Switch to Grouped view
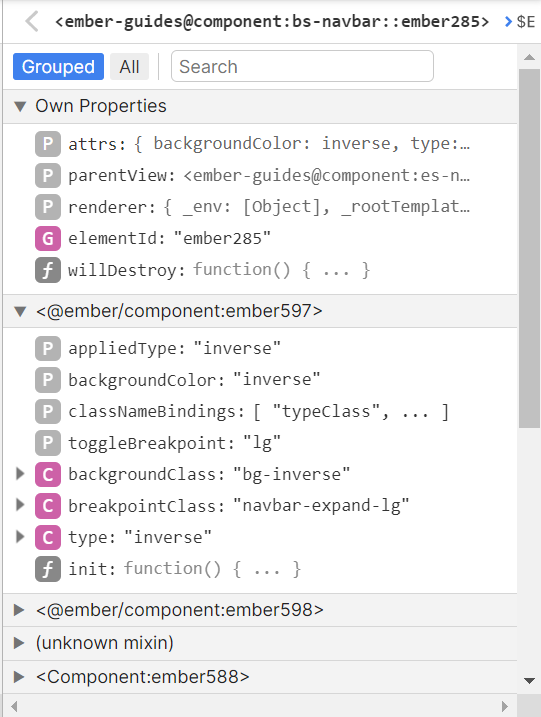 59,67
